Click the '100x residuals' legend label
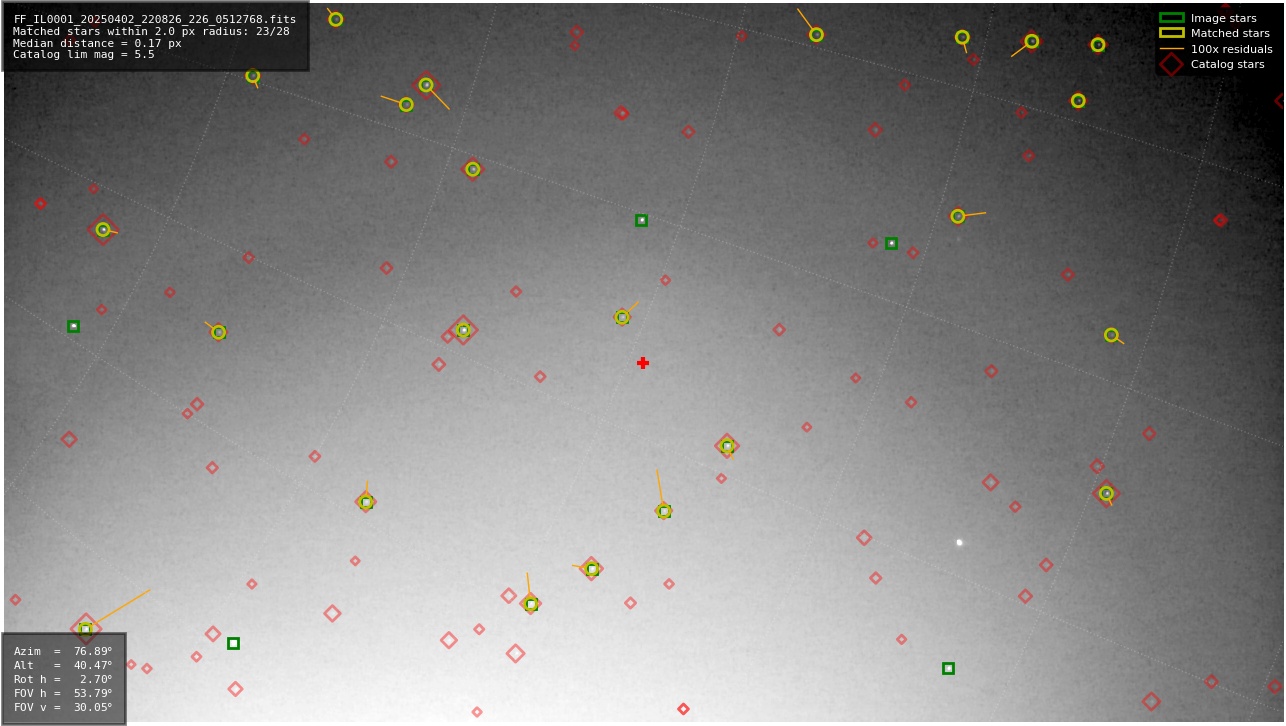 1231,49
